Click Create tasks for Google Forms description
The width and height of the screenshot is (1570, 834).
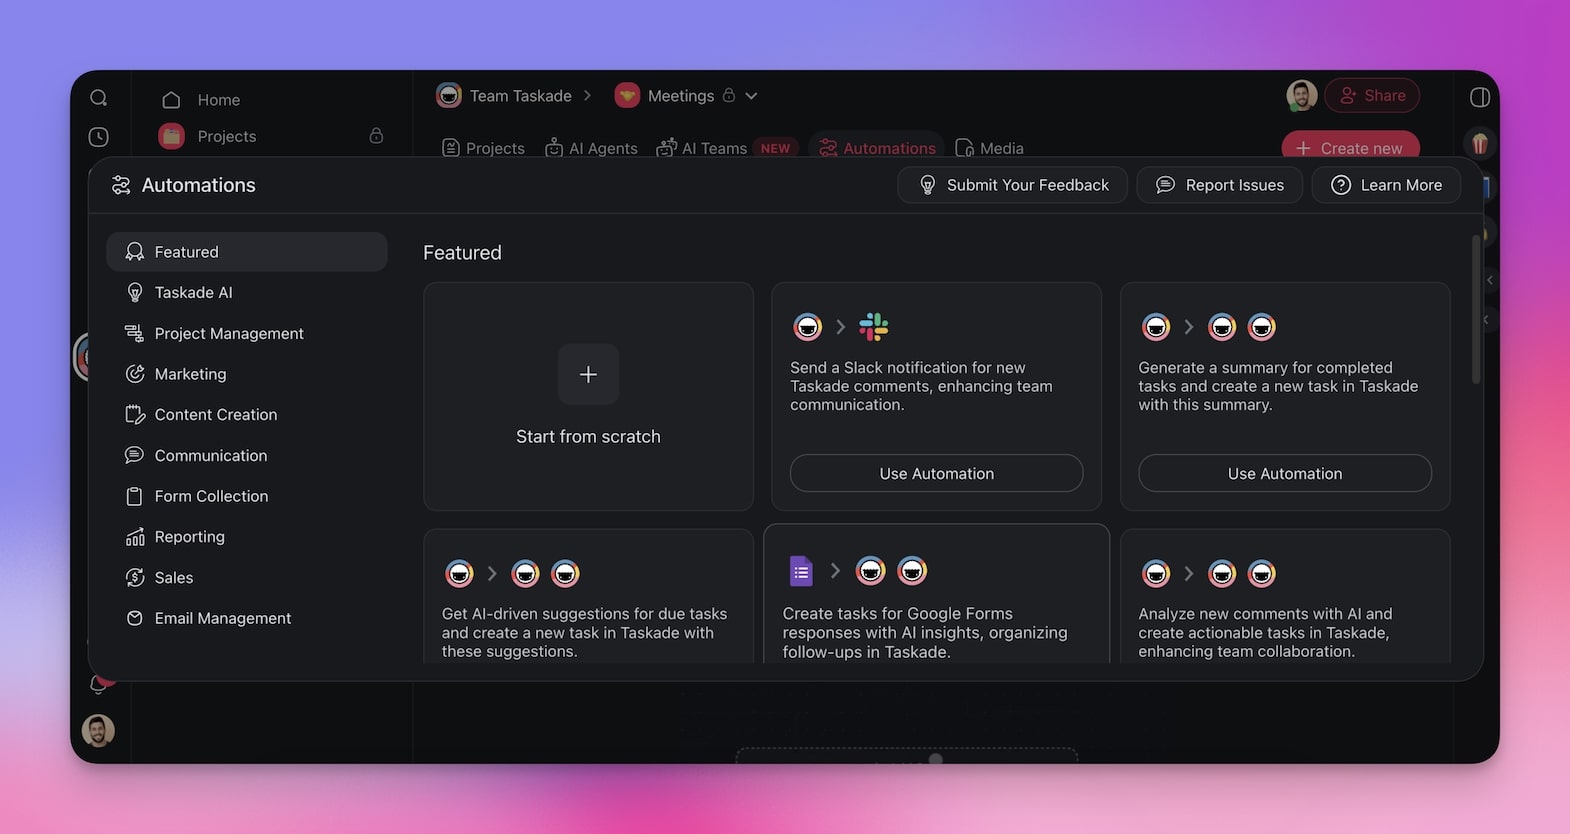tap(925, 632)
